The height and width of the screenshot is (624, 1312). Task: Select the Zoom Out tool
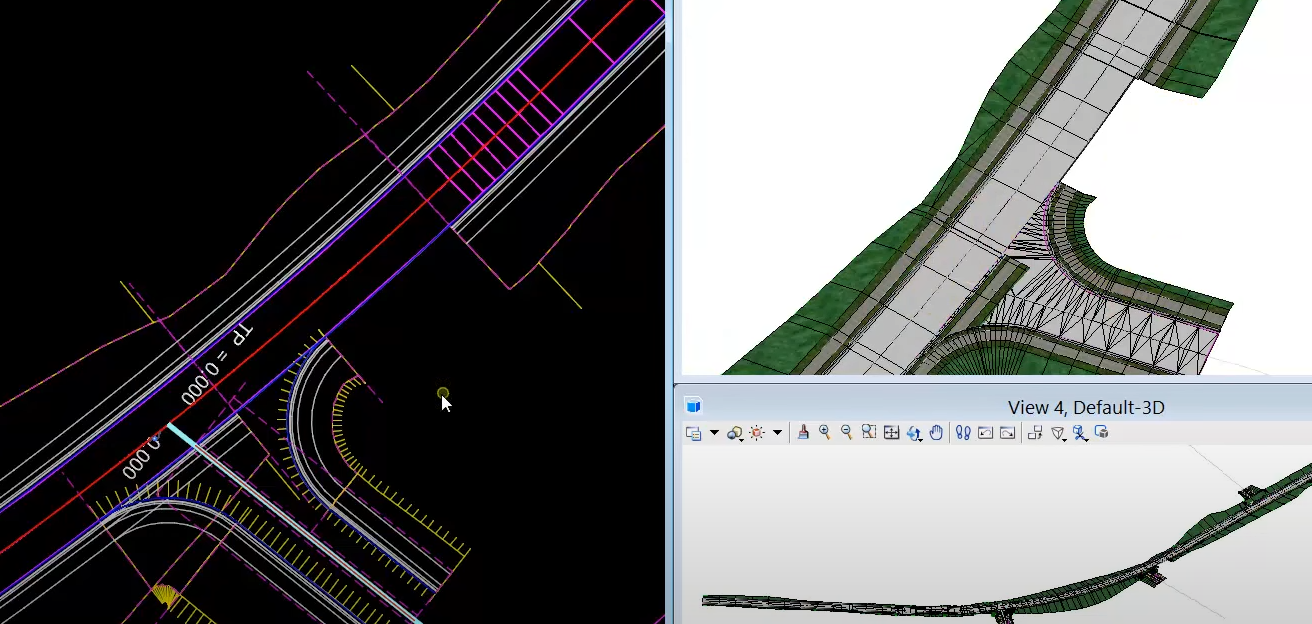[846, 432]
